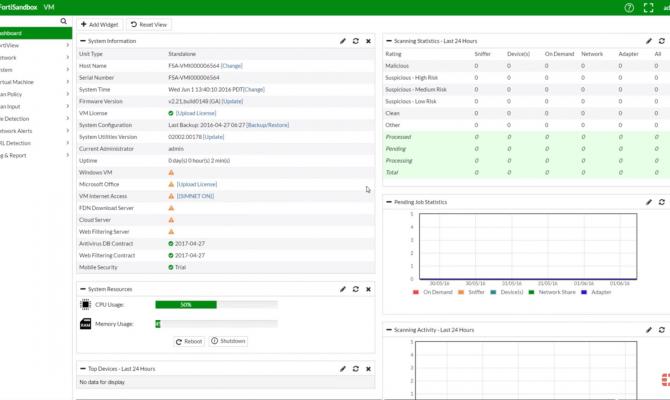Click Change link next to System Time
The height and width of the screenshot is (400, 670).
254,90
